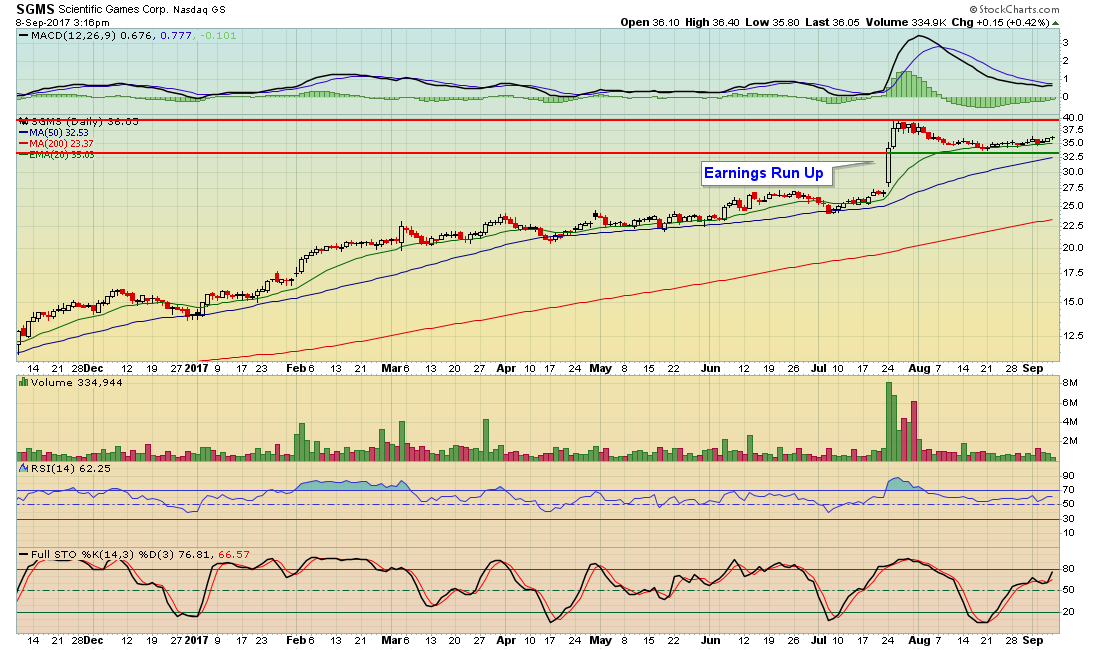Click the Aug label on the bottom date axis

click(x=918, y=640)
